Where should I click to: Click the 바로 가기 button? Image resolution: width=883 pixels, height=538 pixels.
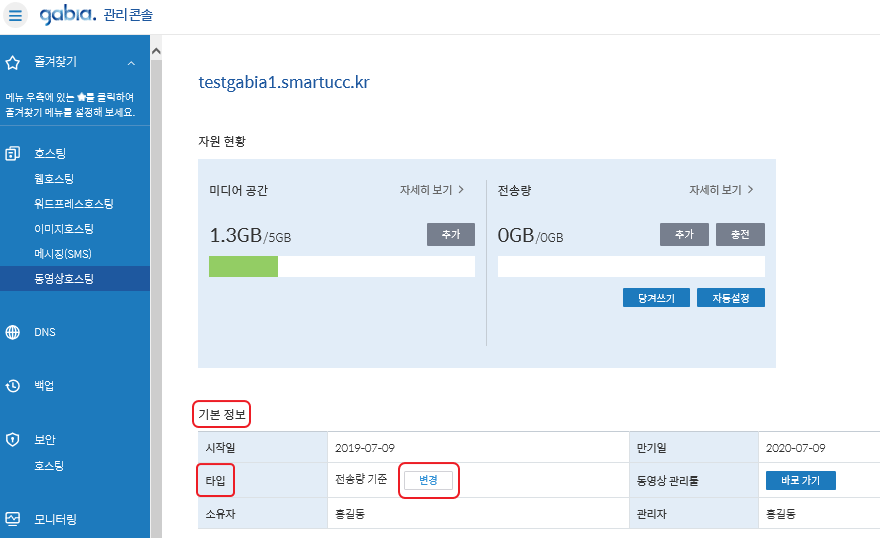point(800,481)
